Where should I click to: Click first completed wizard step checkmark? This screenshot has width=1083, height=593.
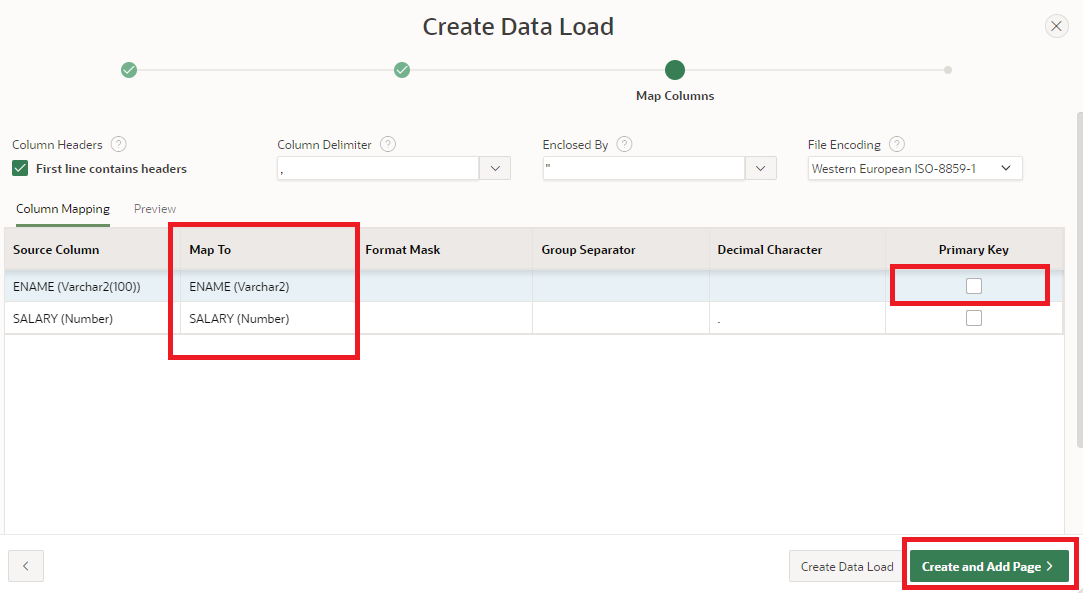[129, 70]
